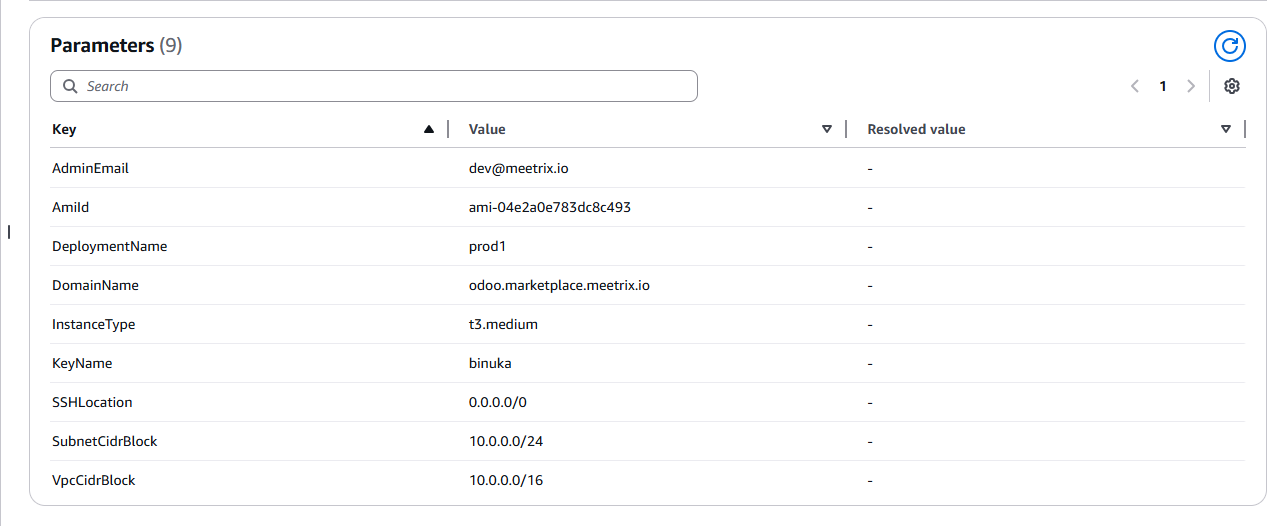Go to previous page chevron
1278x526 pixels.
coord(1135,86)
